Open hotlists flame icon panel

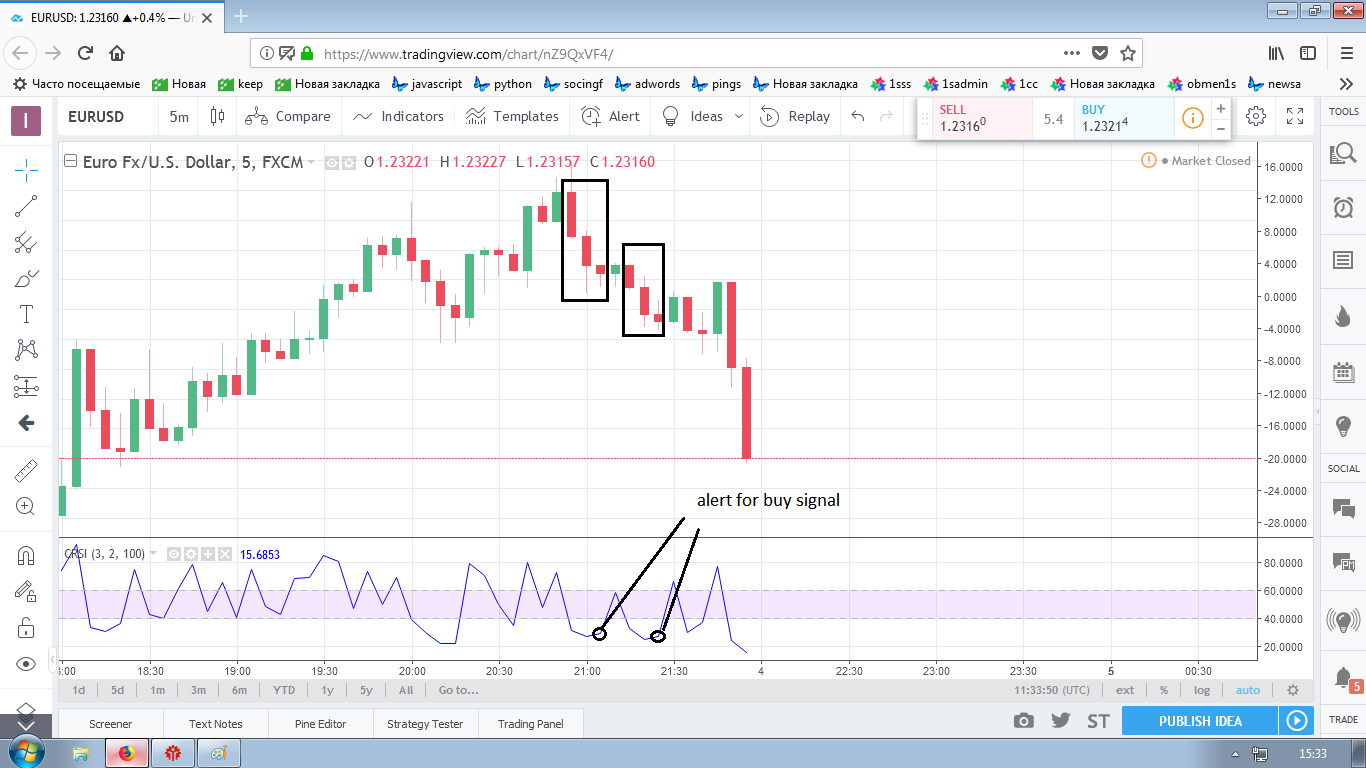tap(1343, 316)
